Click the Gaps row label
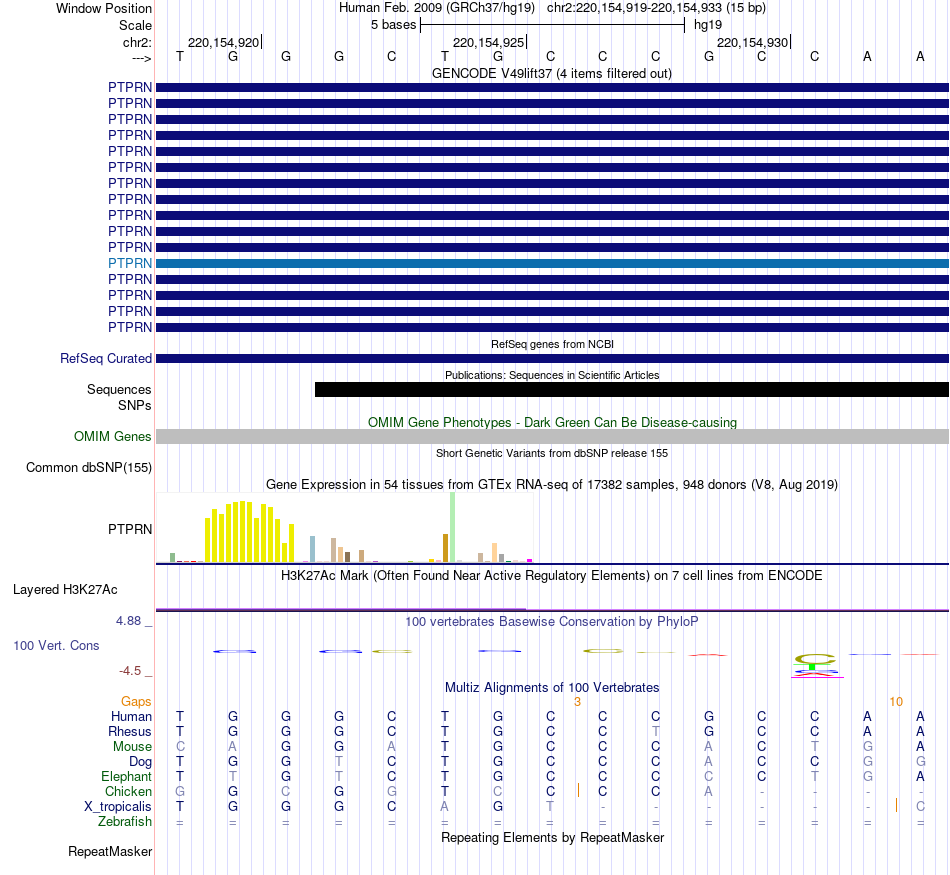950x875 pixels. 136,702
